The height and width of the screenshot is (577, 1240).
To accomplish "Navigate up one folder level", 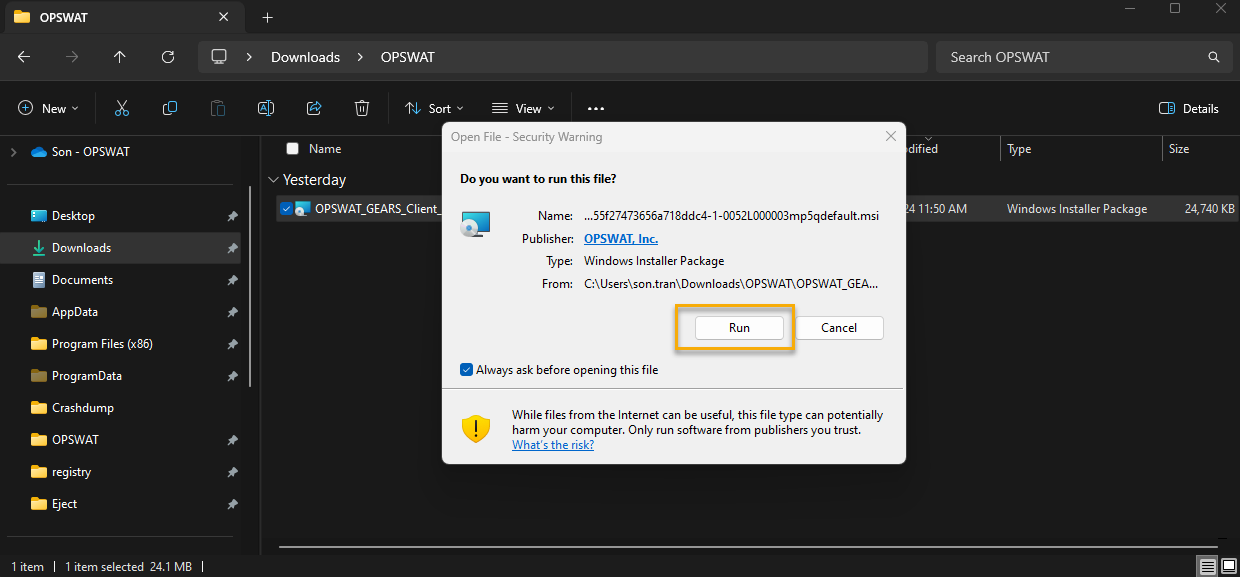I will pyautogui.click(x=120, y=57).
